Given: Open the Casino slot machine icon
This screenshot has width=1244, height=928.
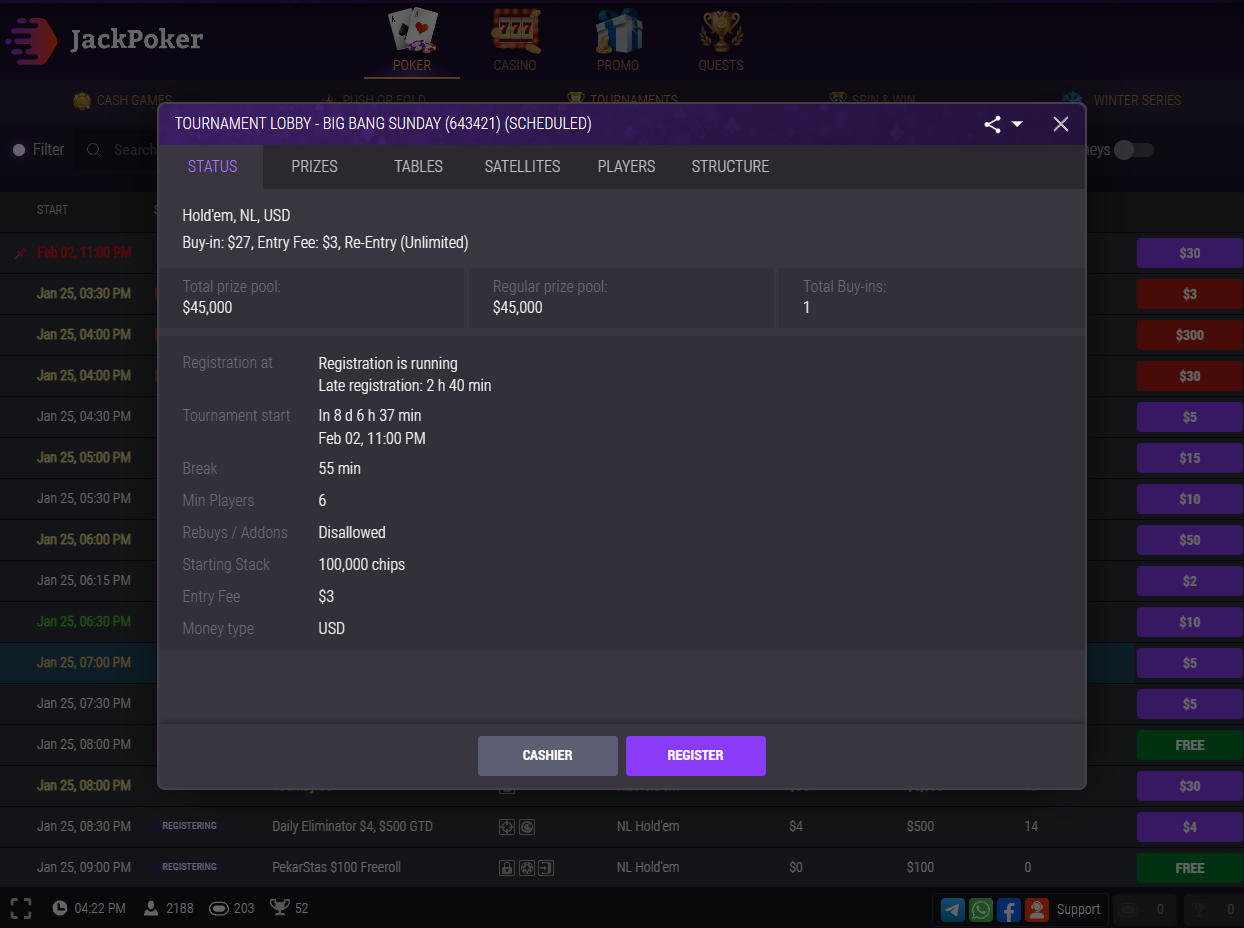Looking at the screenshot, I should pyautogui.click(x=515, y=33).
